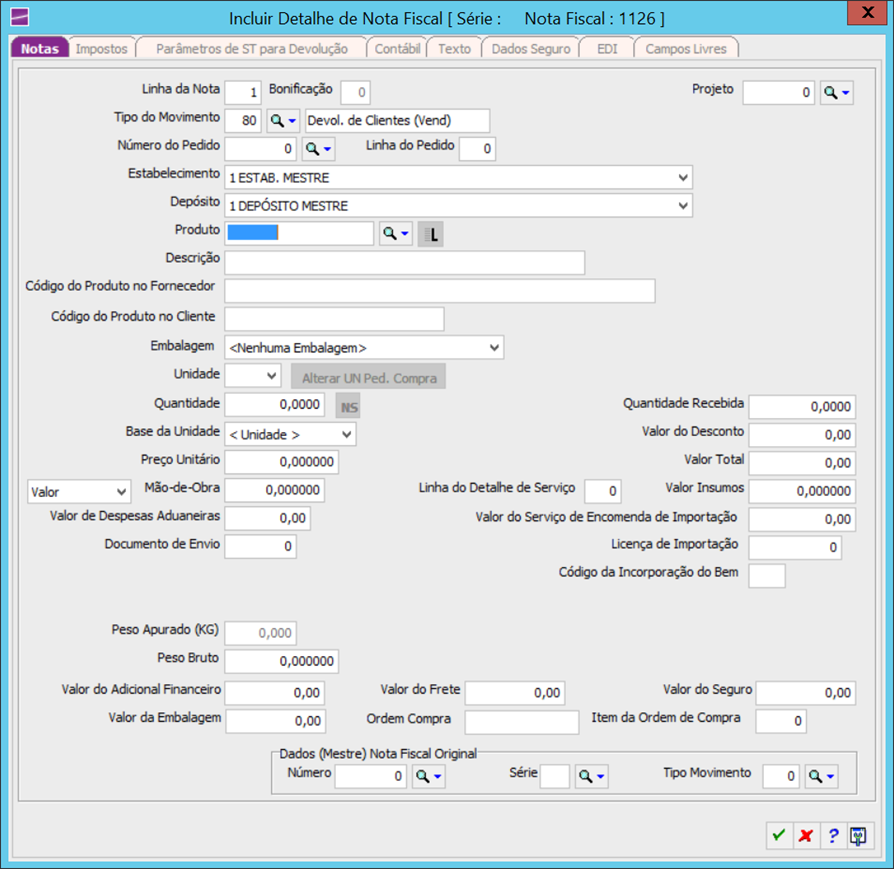Click the pin window icon at bottom right

(859, 836)
